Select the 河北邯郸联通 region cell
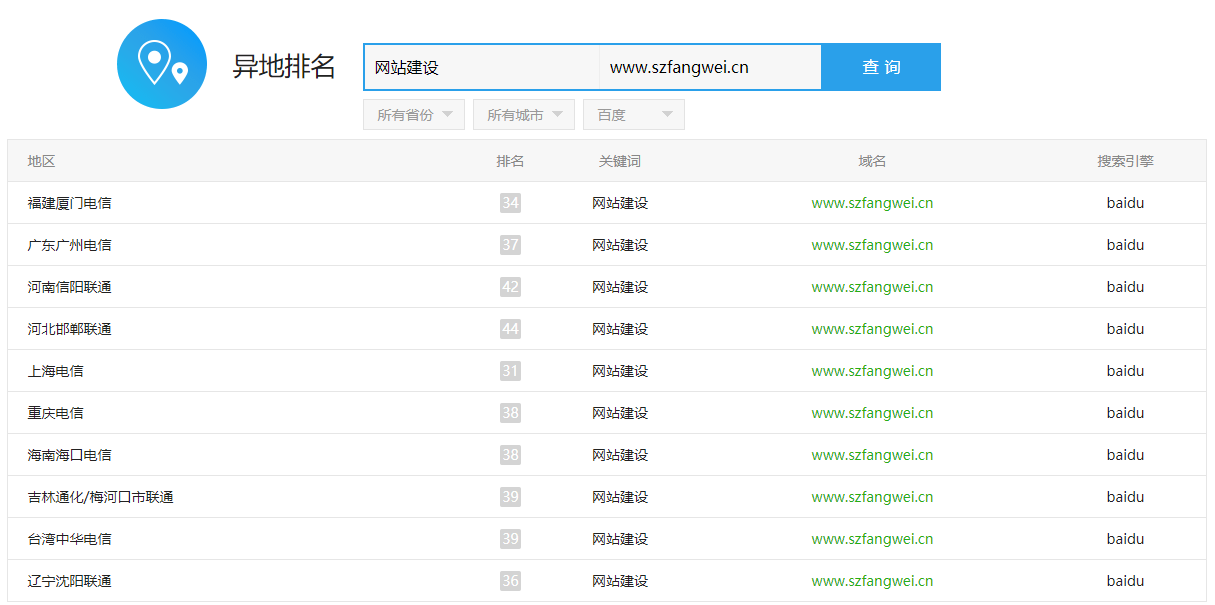Image resolution: width=1215 pixels, height=605 pixels. coord(69,329)
